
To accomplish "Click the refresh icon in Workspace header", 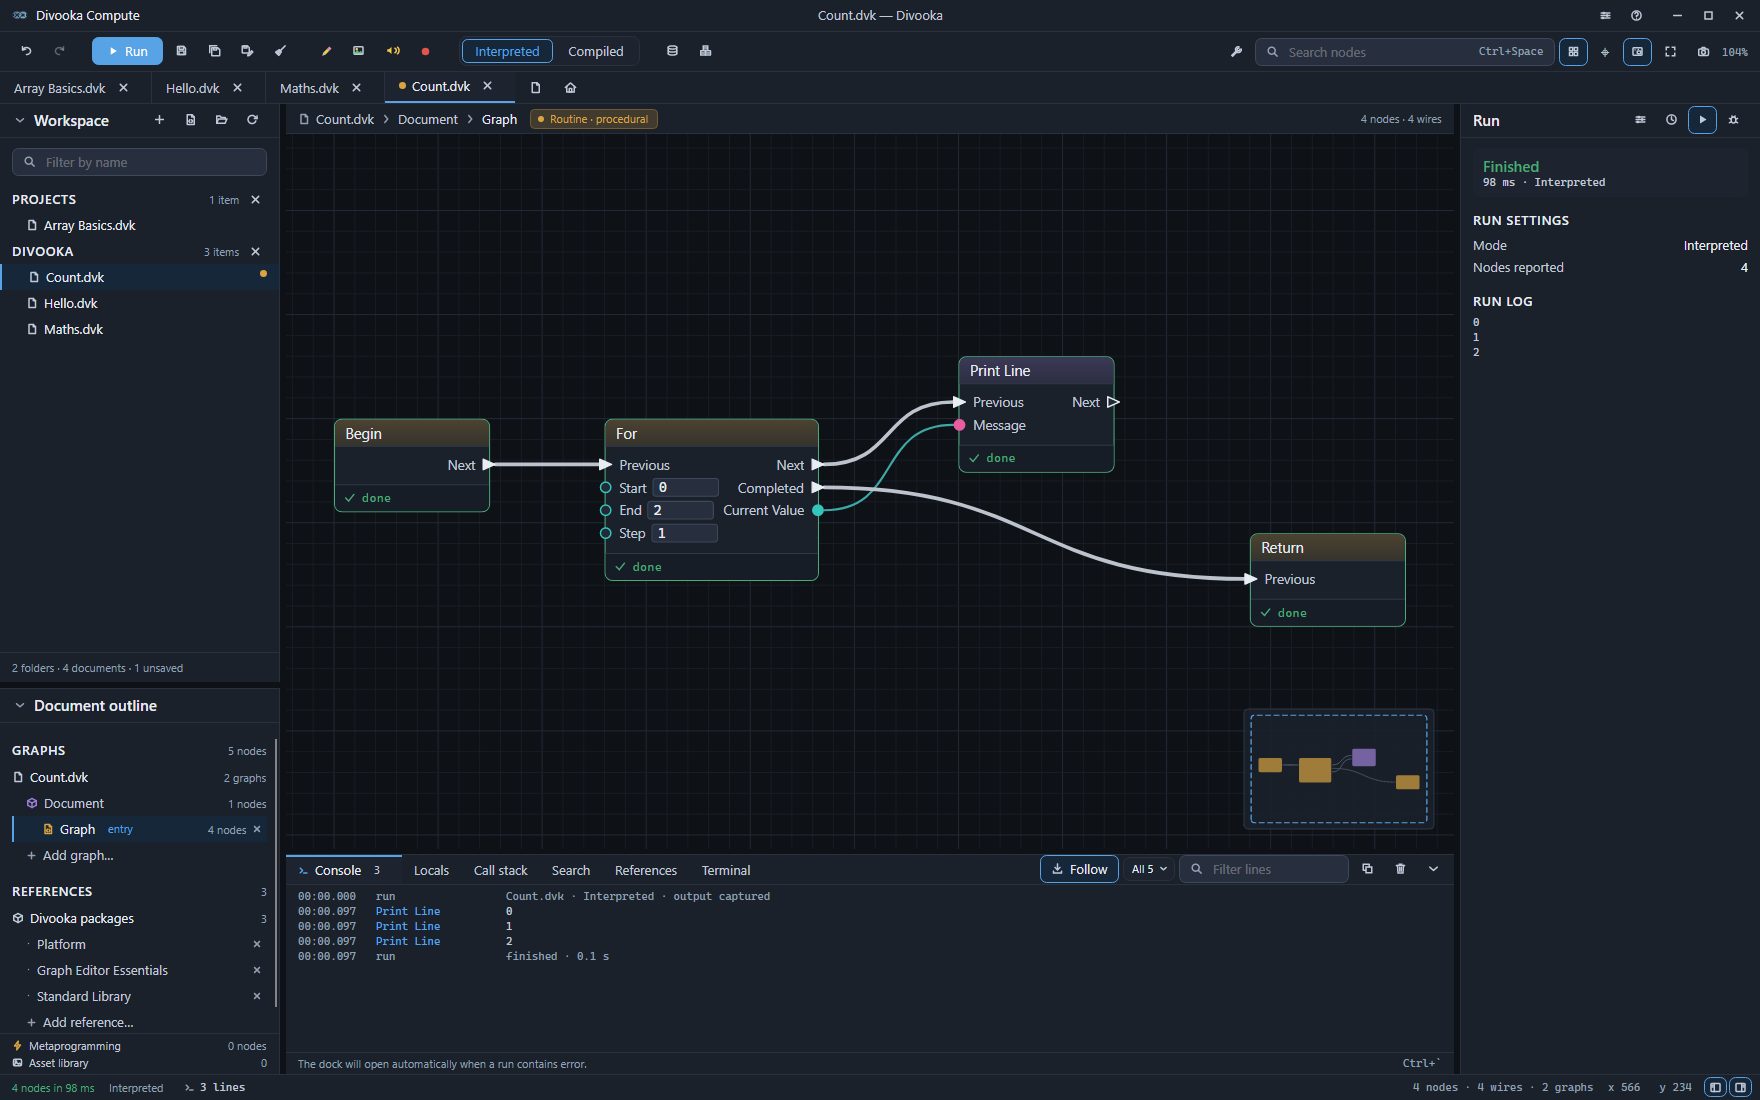I will tap(252, 120).
